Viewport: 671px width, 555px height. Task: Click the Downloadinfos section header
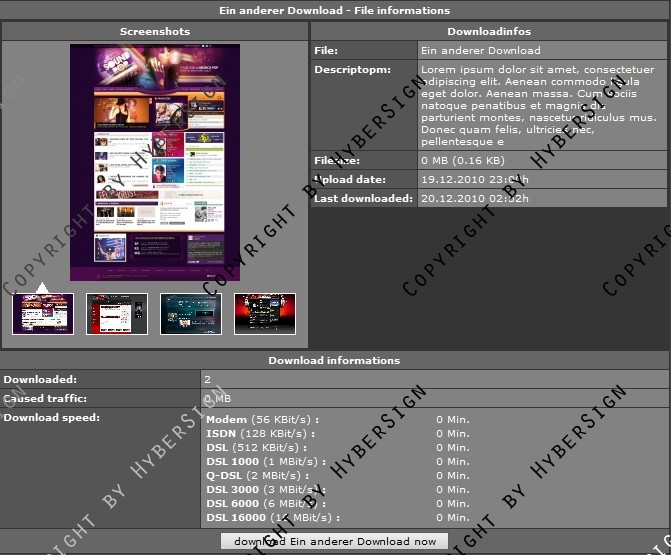[489, 32]
